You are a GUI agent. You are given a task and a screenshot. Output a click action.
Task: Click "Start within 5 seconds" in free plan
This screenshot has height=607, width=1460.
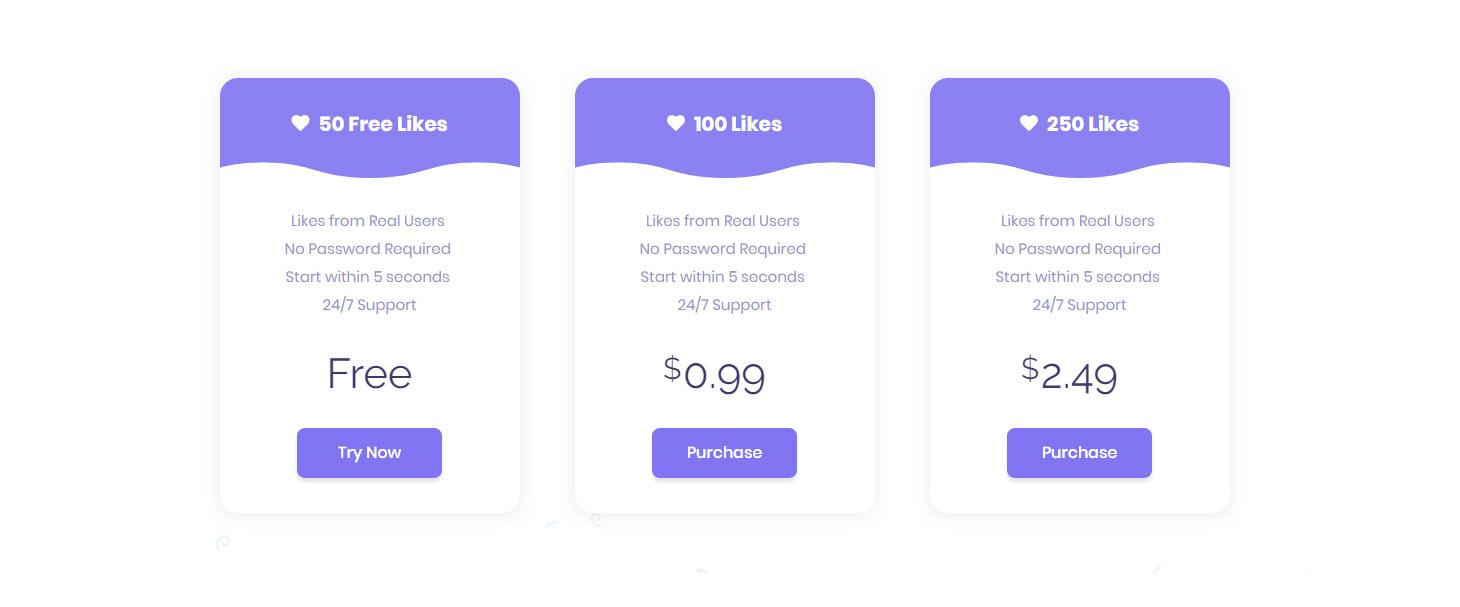pos(368,277)
